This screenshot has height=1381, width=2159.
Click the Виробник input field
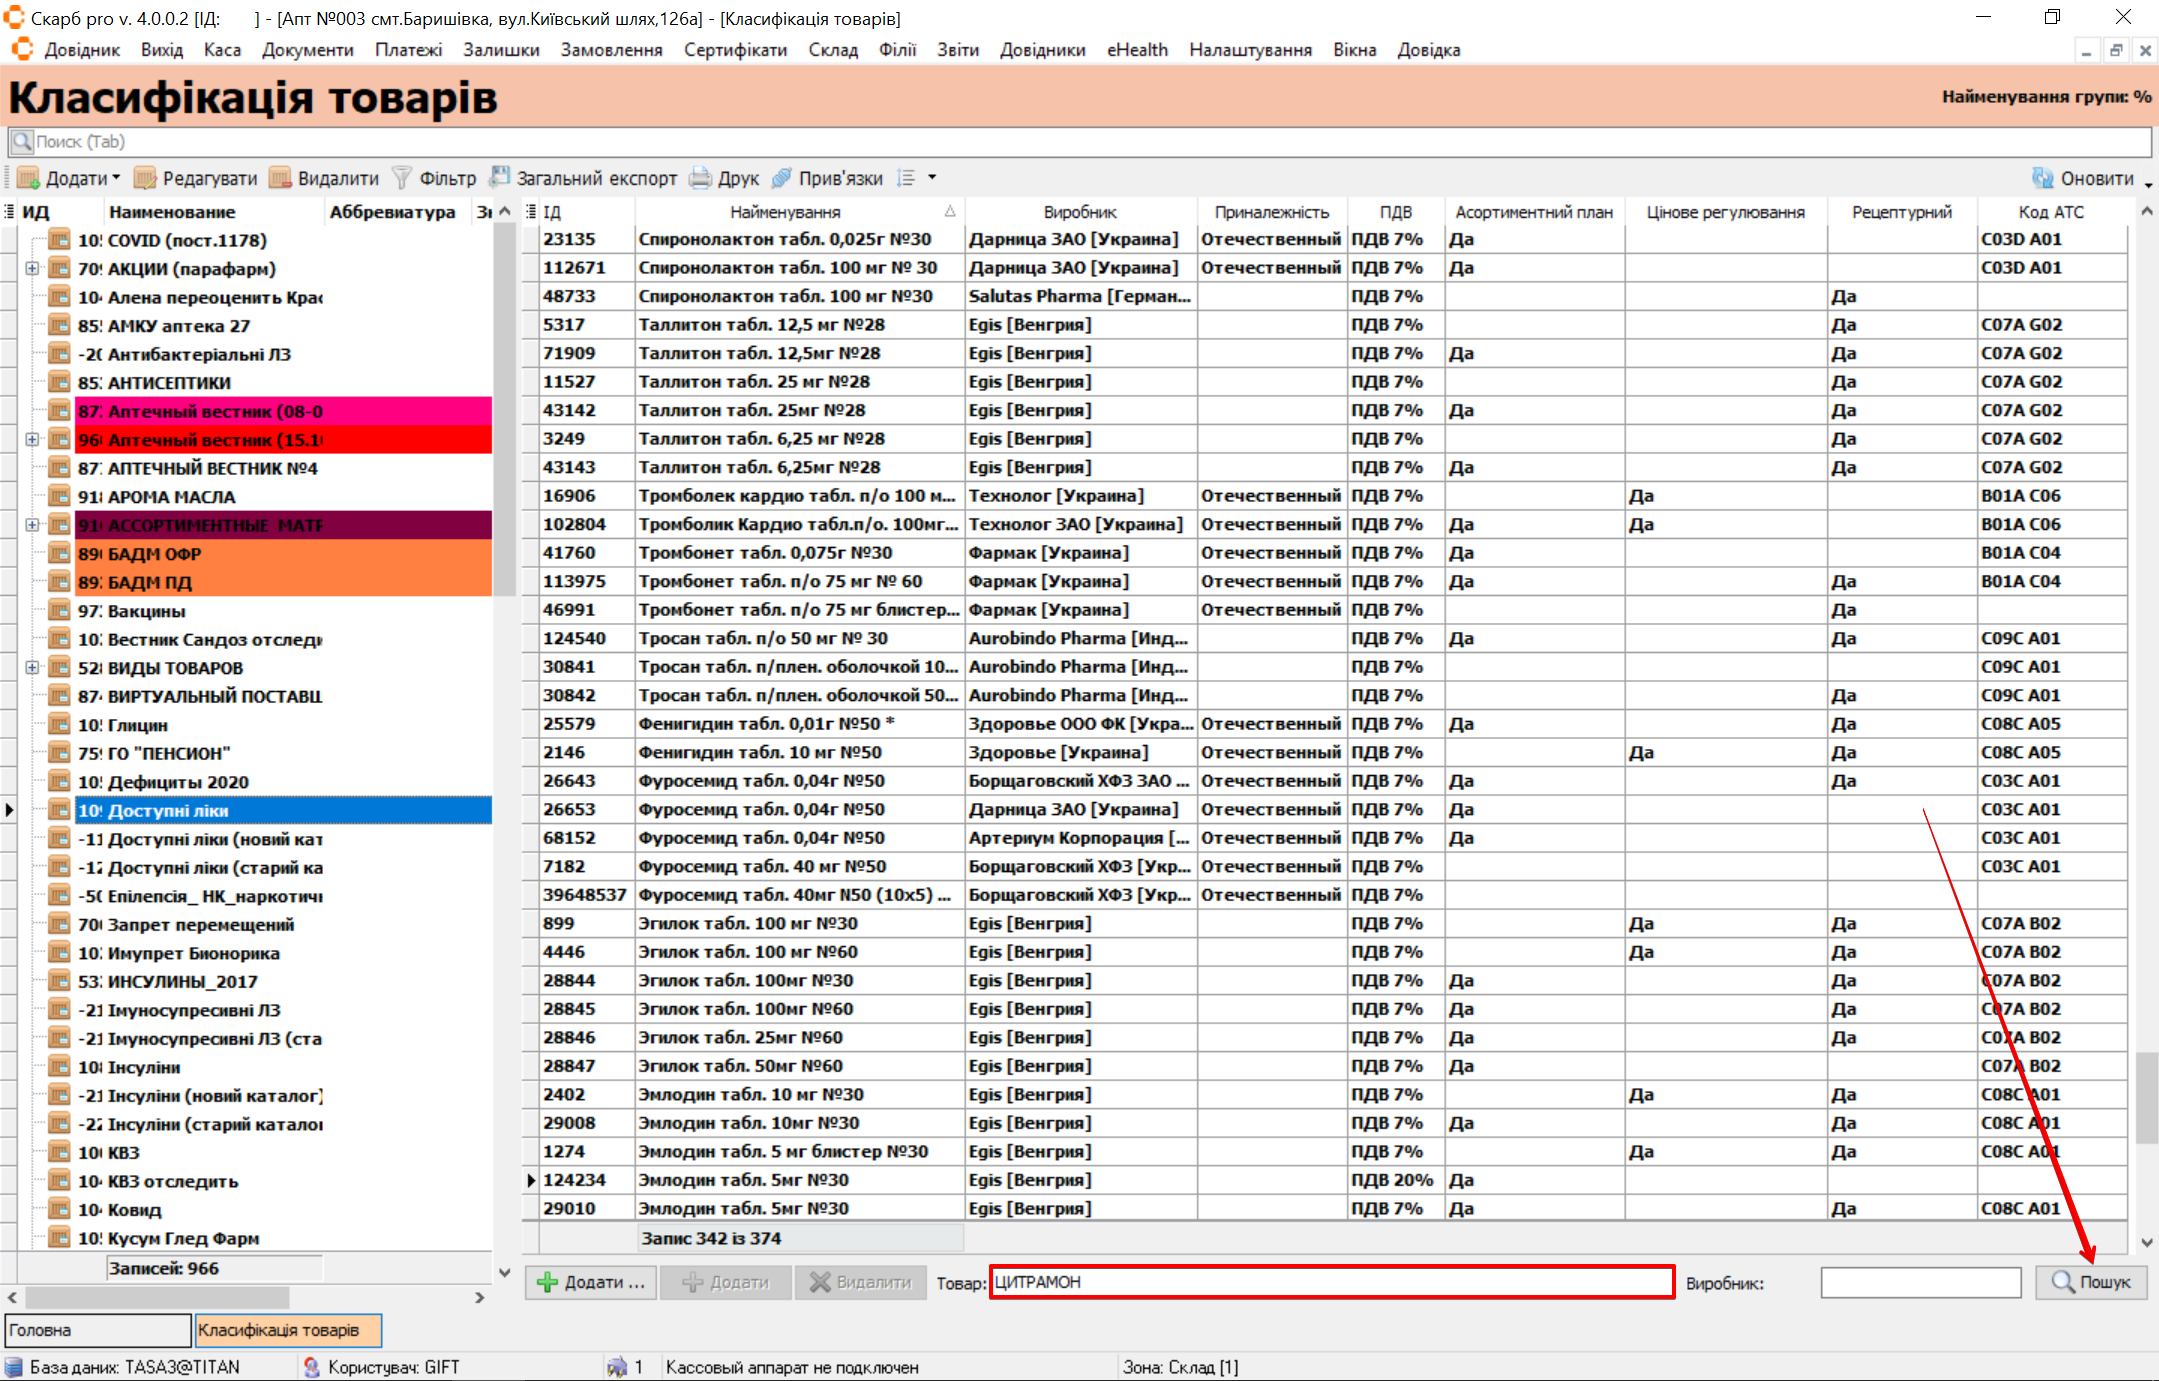point(1920,1282)
